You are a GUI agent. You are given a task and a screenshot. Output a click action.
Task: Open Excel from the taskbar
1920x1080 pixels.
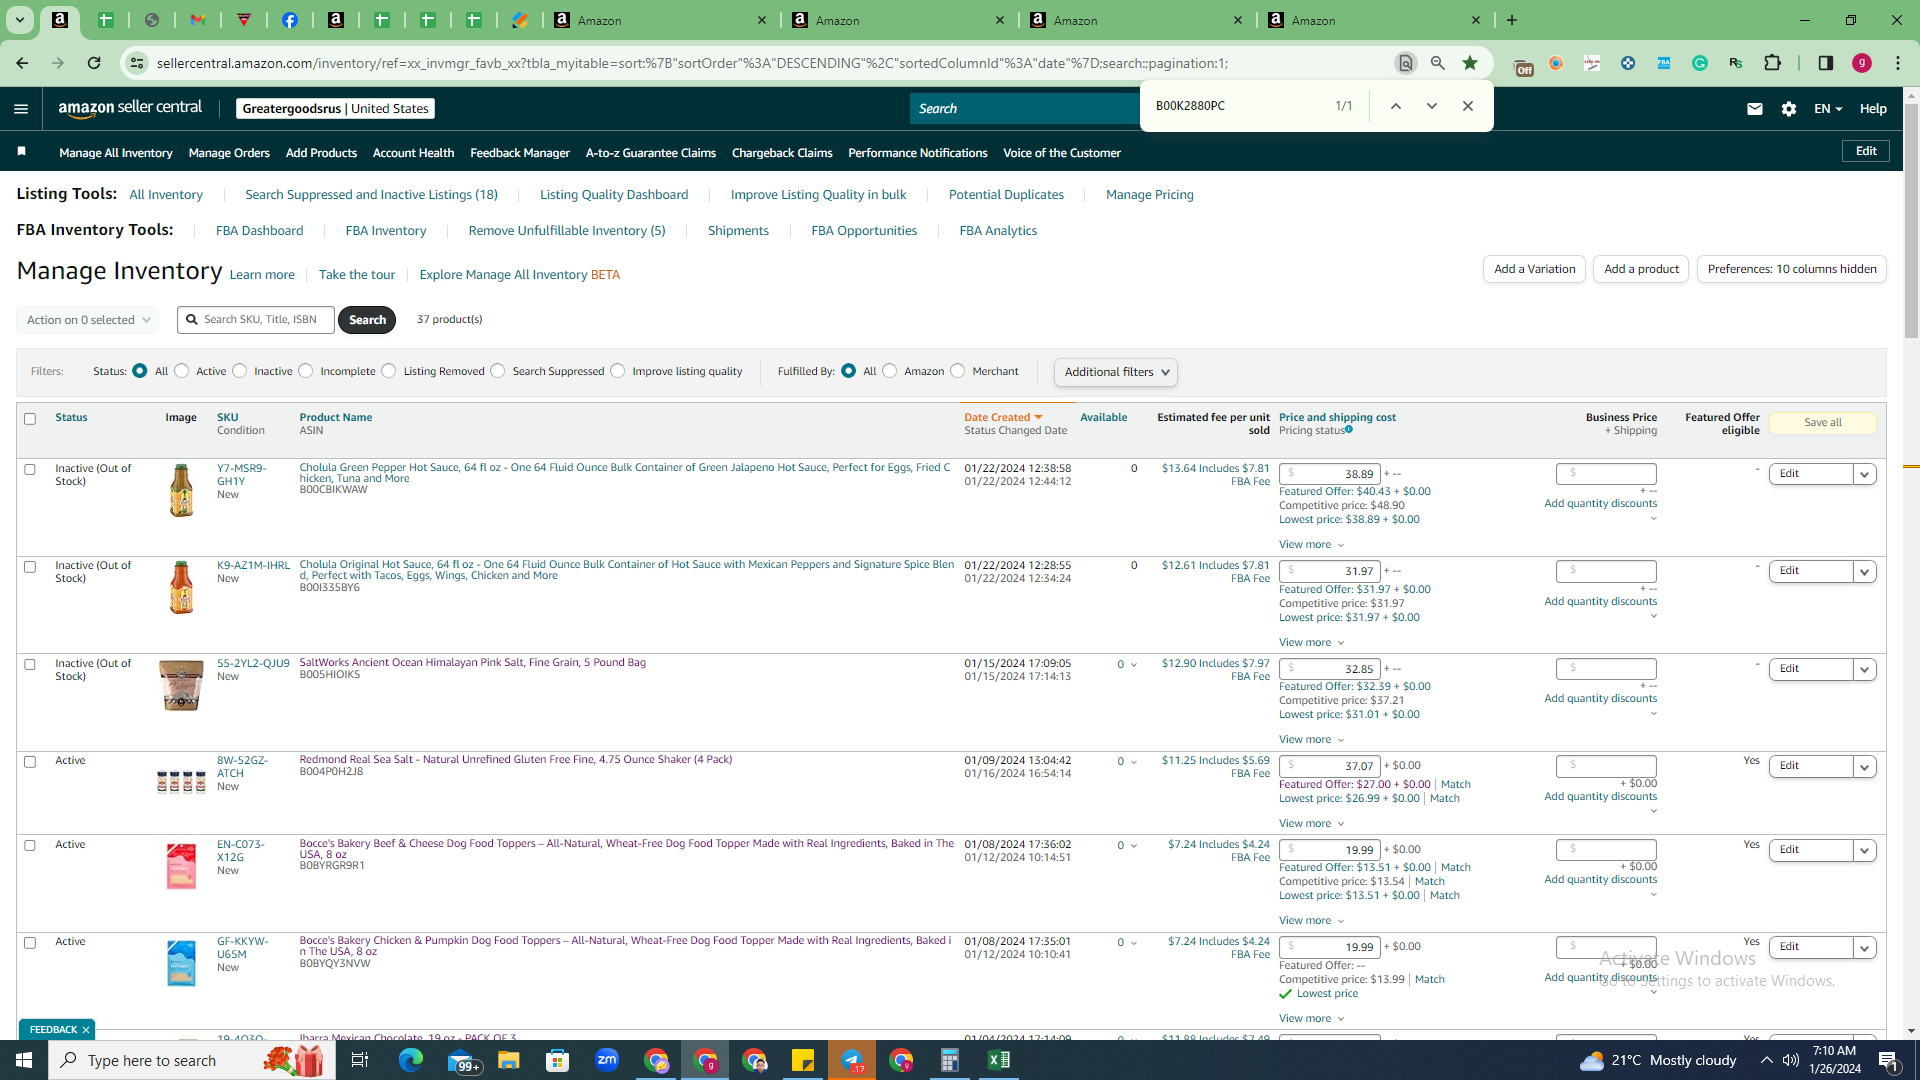coord(999,1060)
